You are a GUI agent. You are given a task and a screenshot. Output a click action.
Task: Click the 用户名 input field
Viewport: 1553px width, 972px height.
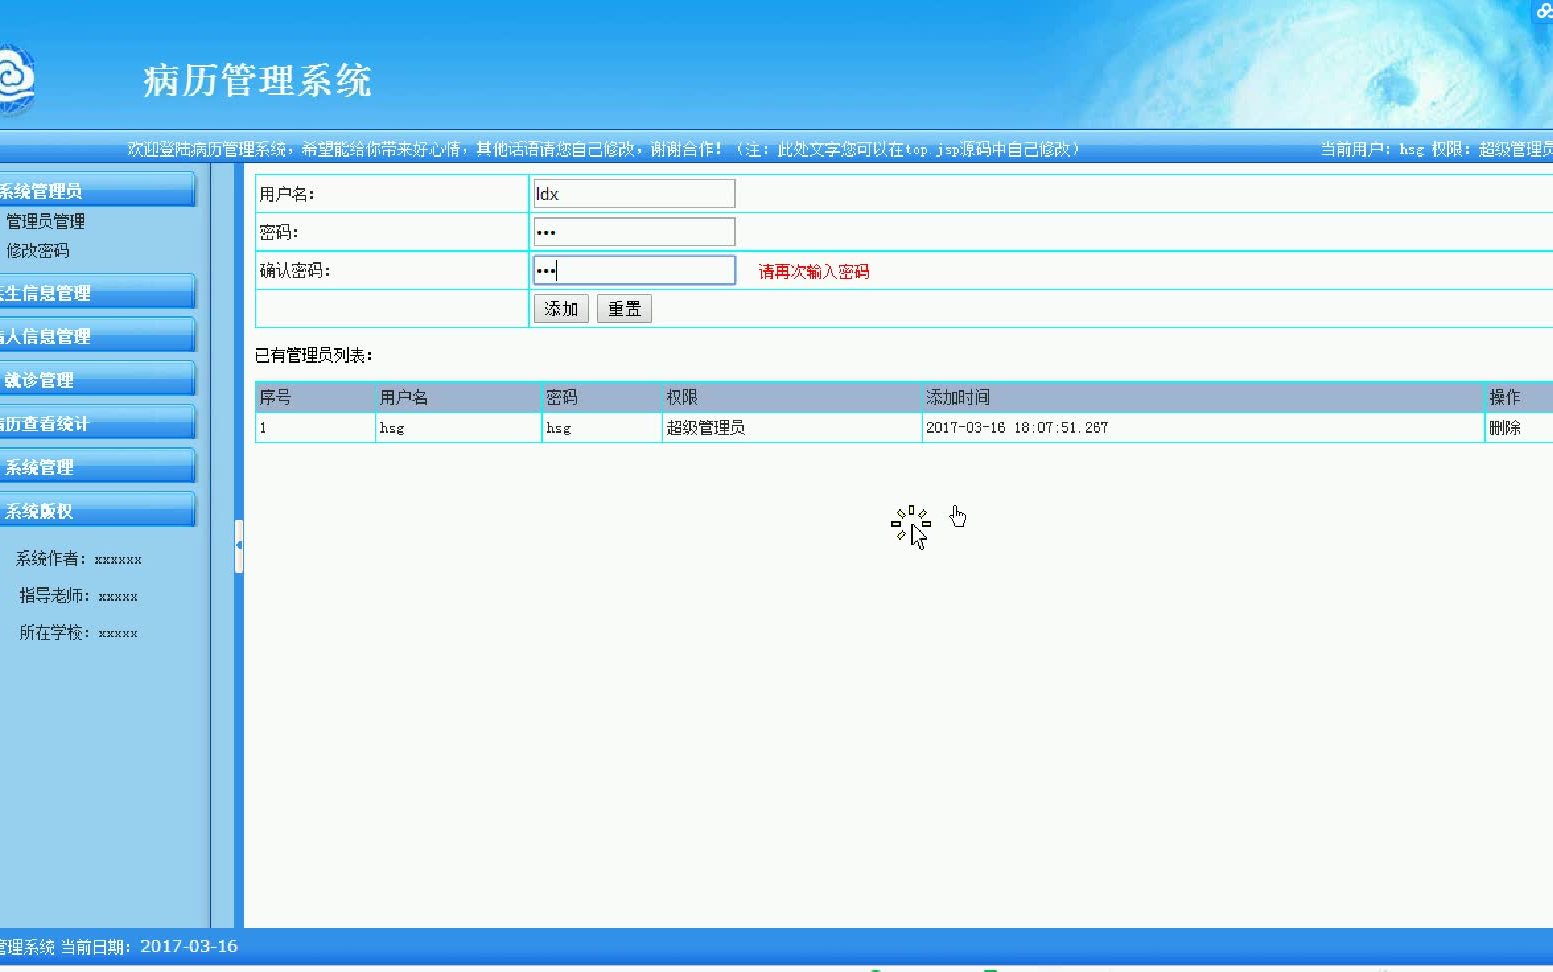[x=634, y=192]
